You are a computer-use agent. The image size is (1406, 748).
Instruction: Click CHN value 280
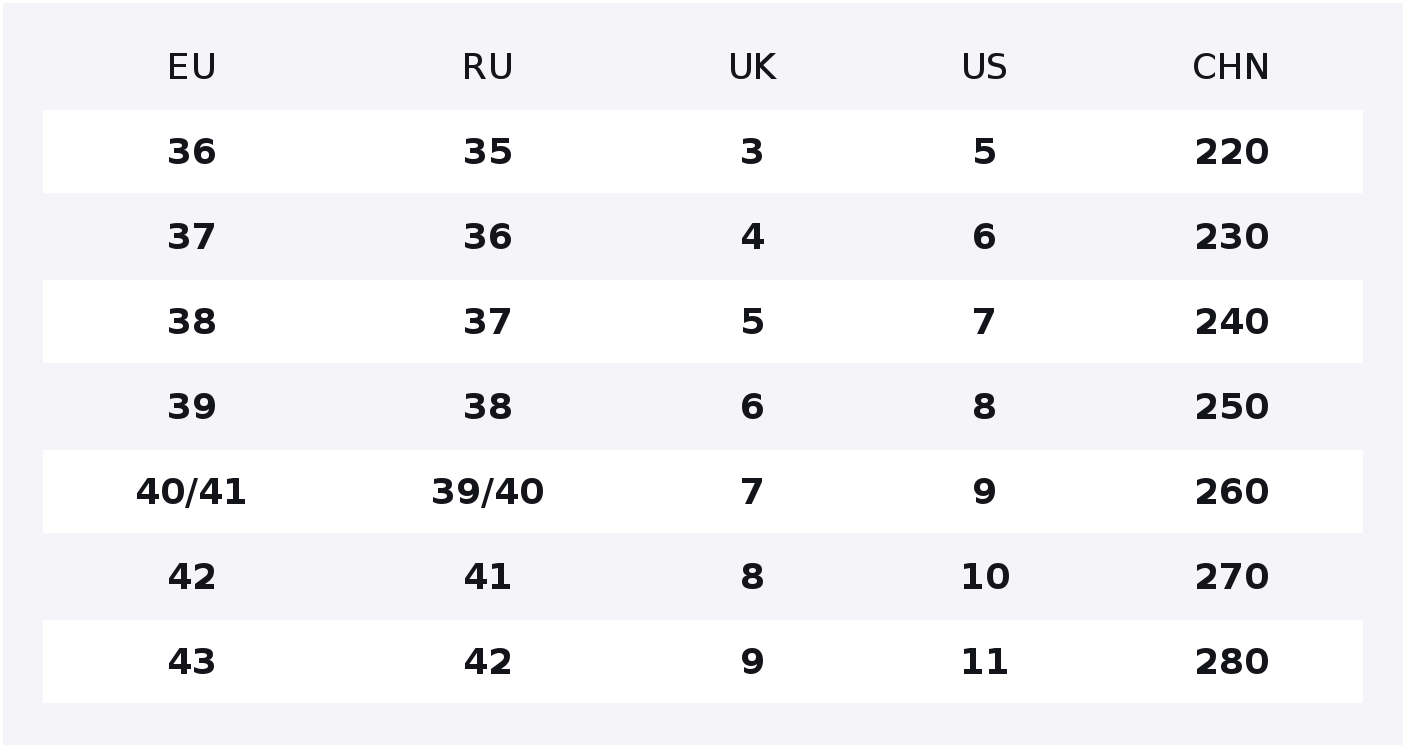[x=1231, y=662]
